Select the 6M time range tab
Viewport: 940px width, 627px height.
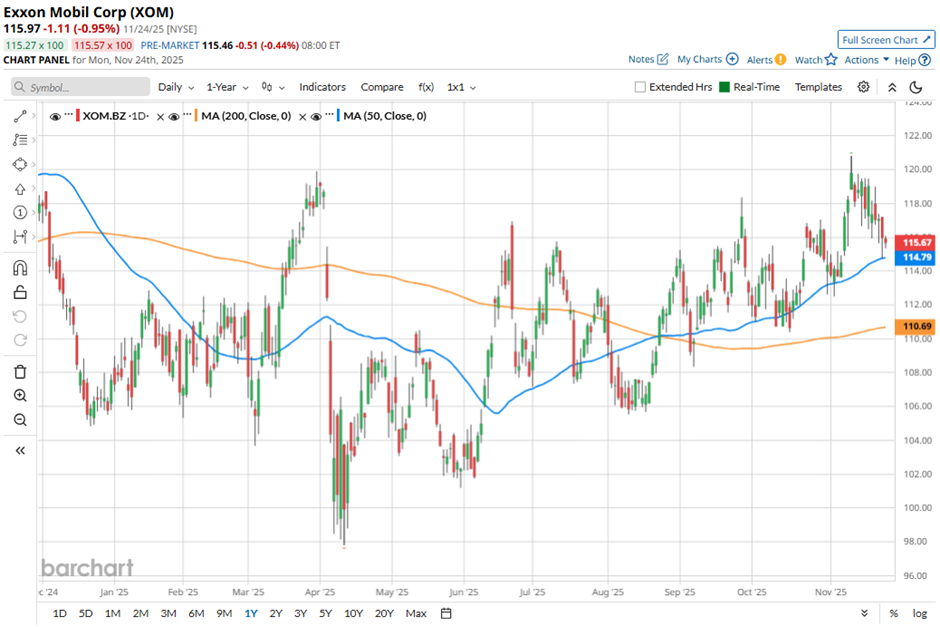click(x=196, y=613)
